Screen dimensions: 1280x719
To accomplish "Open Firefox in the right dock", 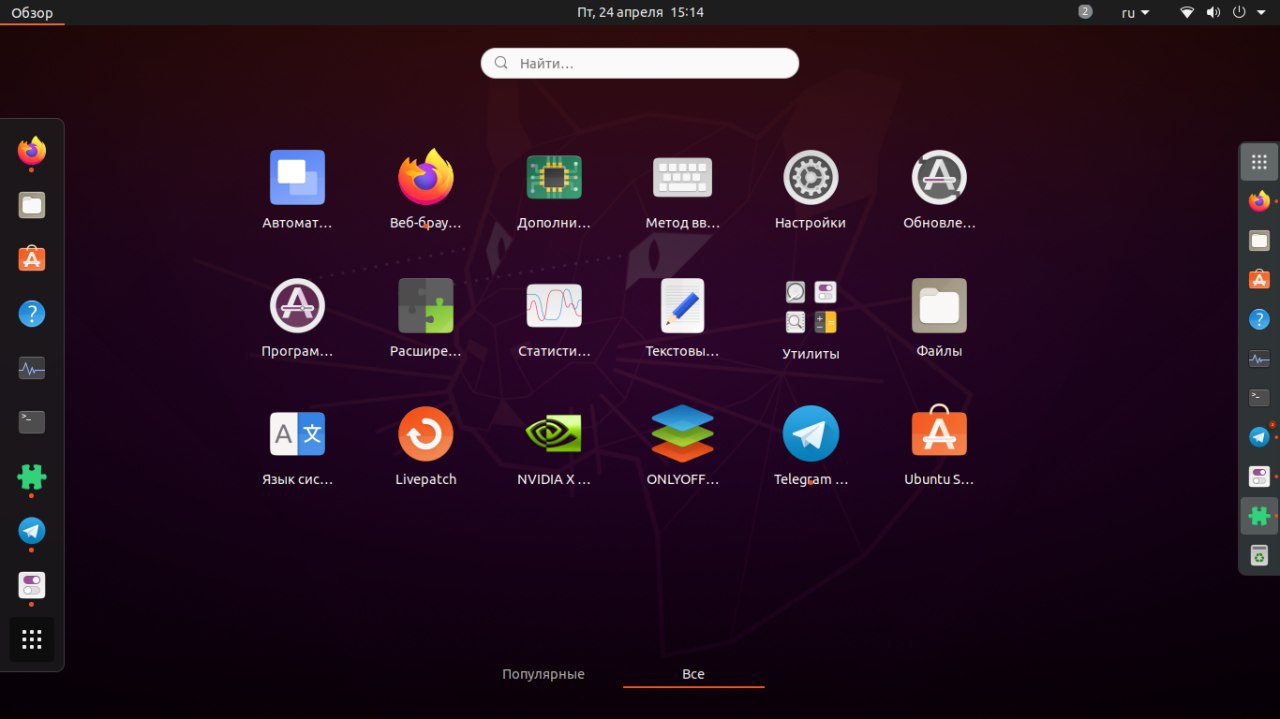I will [1259, 201].
